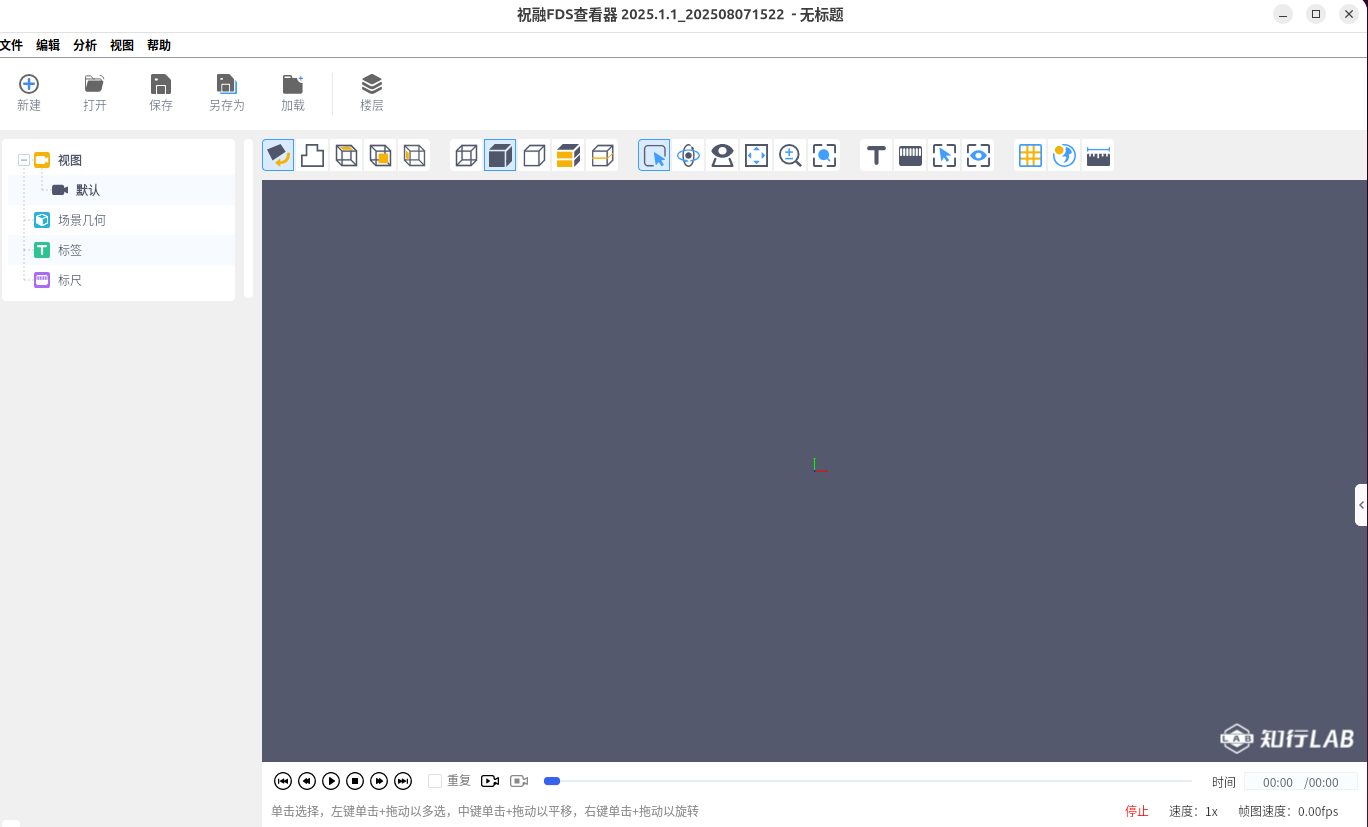Step forward with the fast-forward button
The image size is (1368, 827).
pyautogui.click(x=379, y=781)
